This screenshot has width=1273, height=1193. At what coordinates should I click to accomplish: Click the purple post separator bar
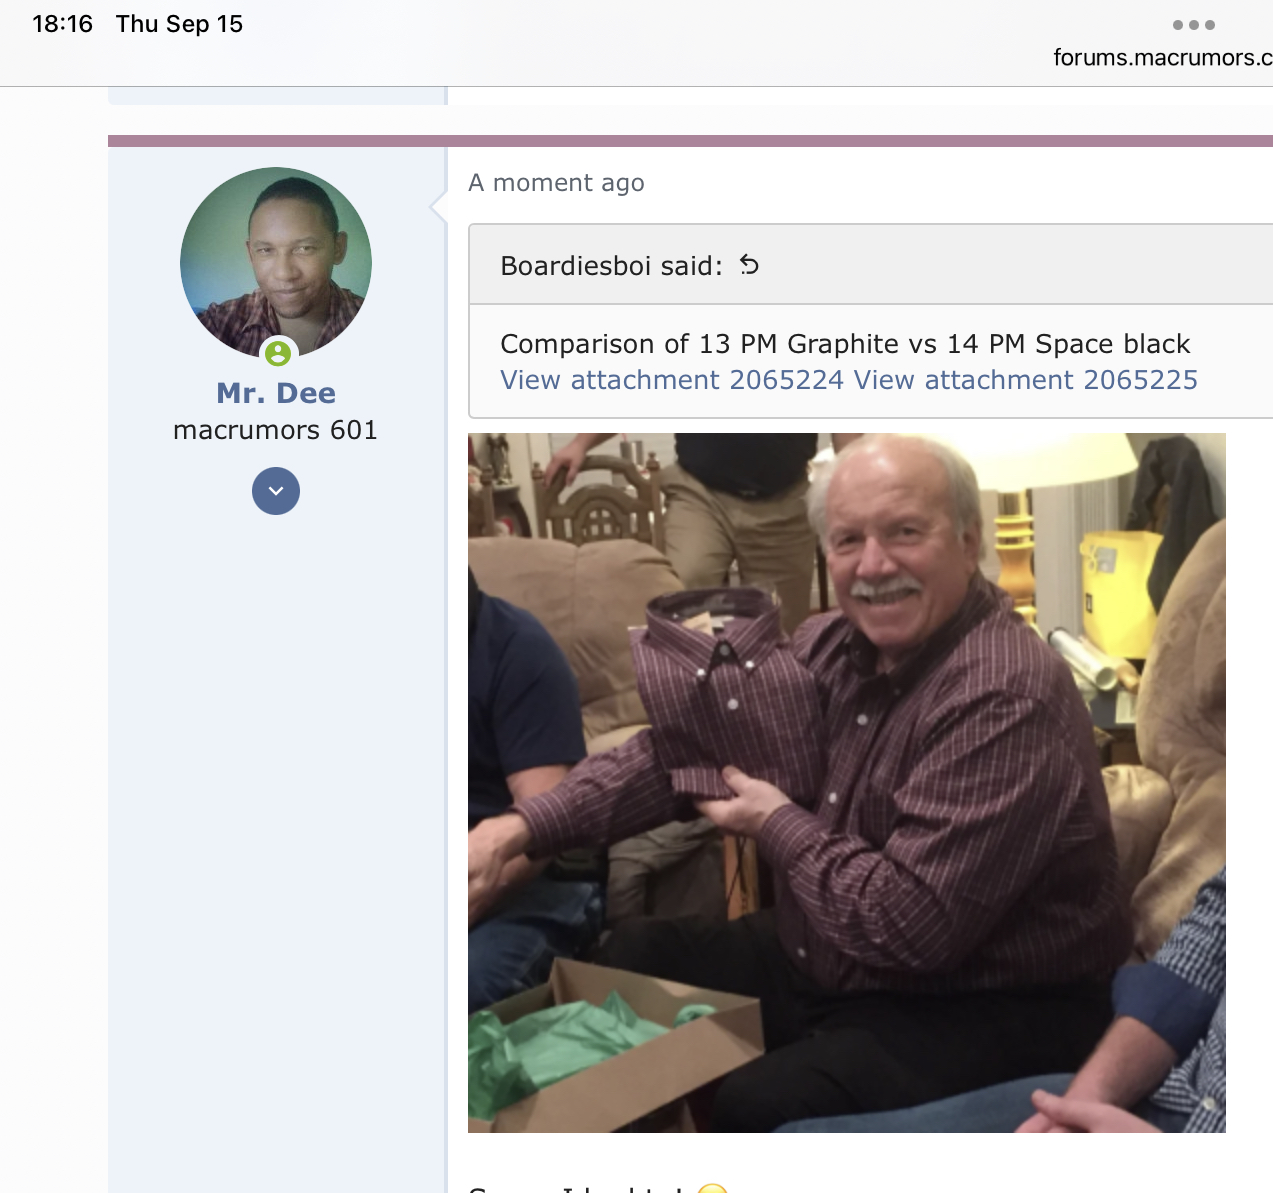(690, 141)
